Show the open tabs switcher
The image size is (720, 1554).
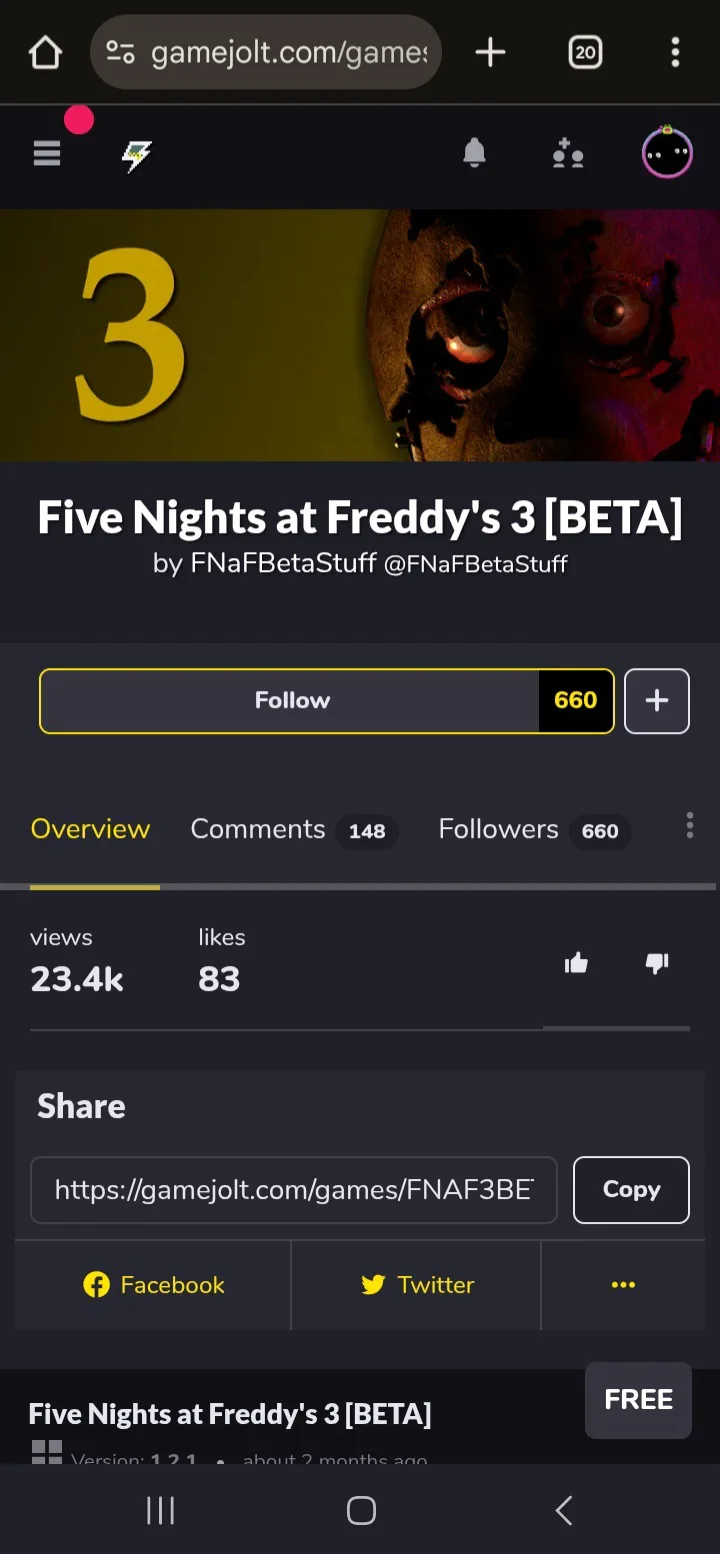(x=585, y=52)
